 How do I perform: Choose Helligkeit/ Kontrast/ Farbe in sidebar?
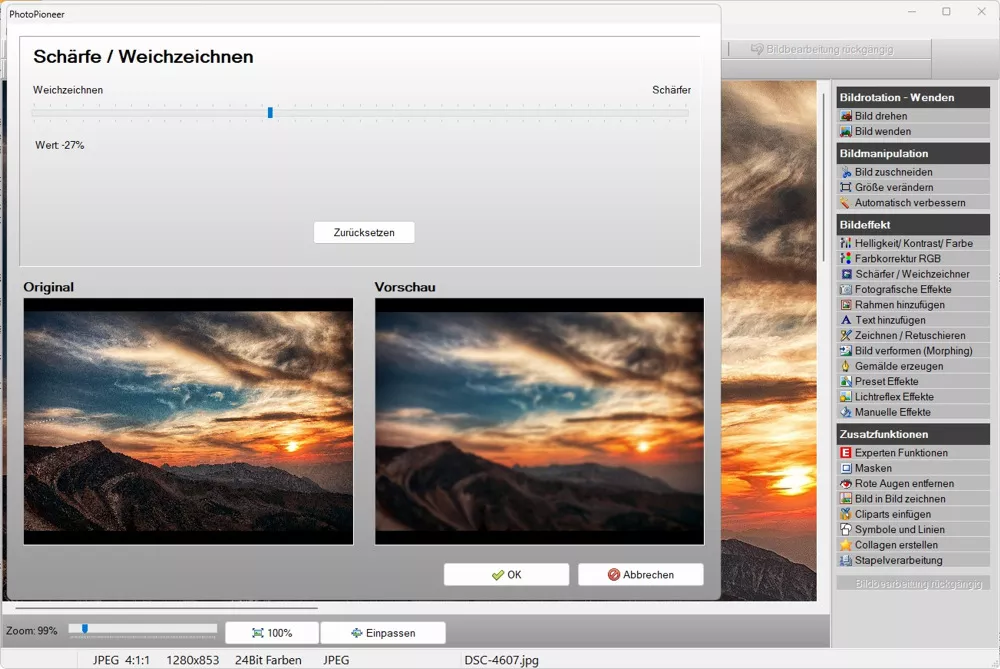coord(913,244)
